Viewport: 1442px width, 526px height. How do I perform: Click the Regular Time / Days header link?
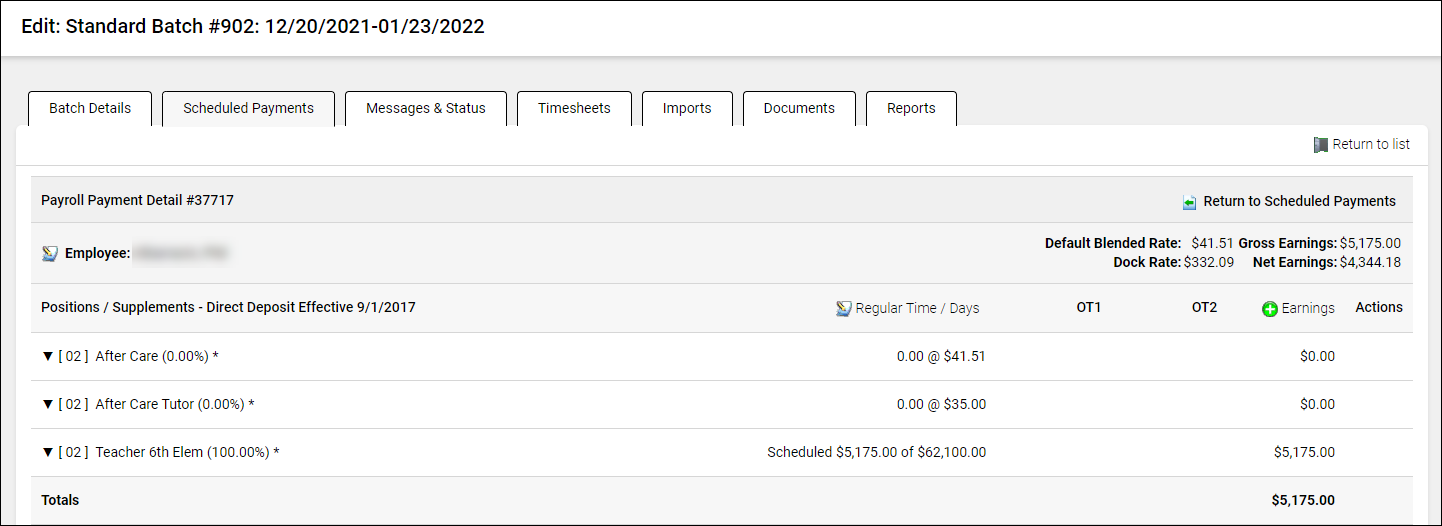917,309
